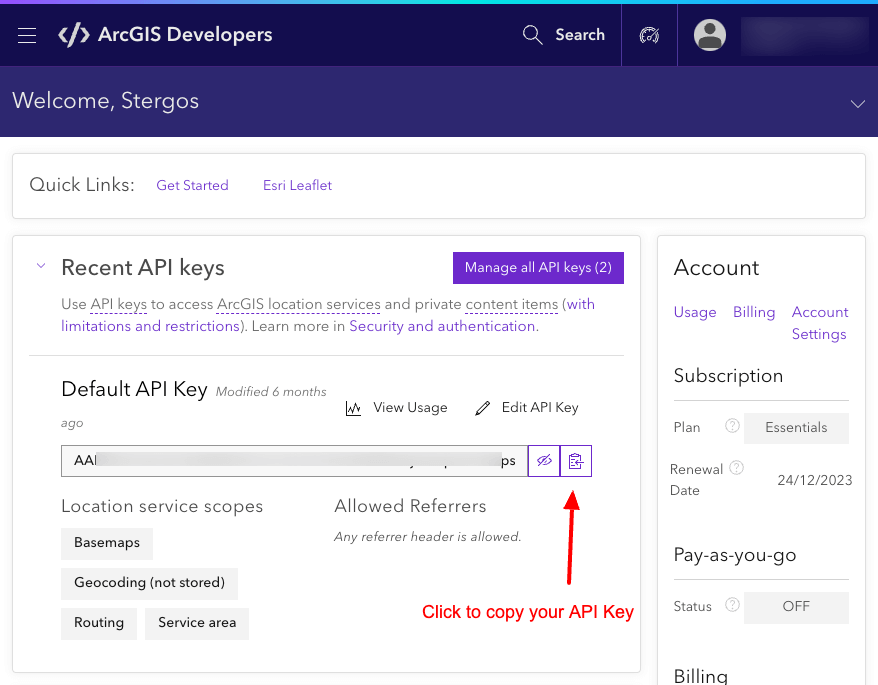Open Account Settings link
This screenshot has height=685, width=878.
click(x=820, y=323)
